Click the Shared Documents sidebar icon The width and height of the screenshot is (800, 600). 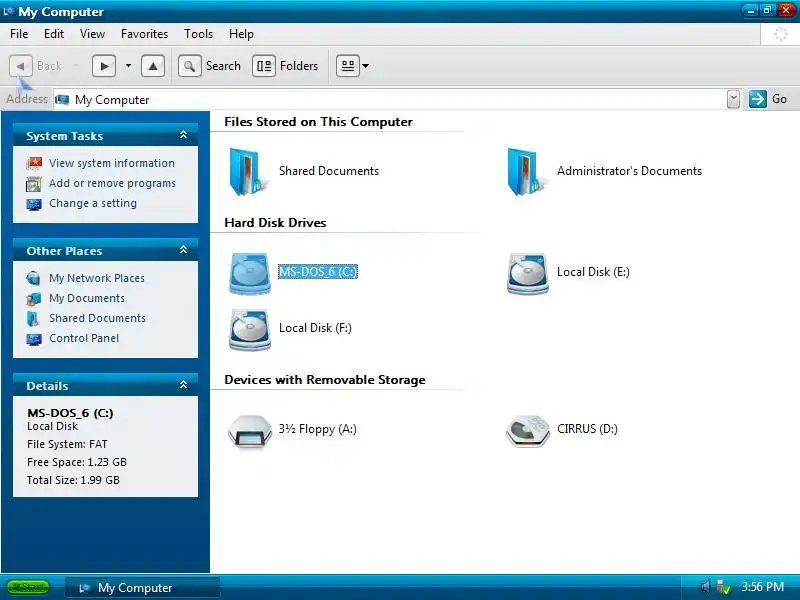click(x=33, y=319)
